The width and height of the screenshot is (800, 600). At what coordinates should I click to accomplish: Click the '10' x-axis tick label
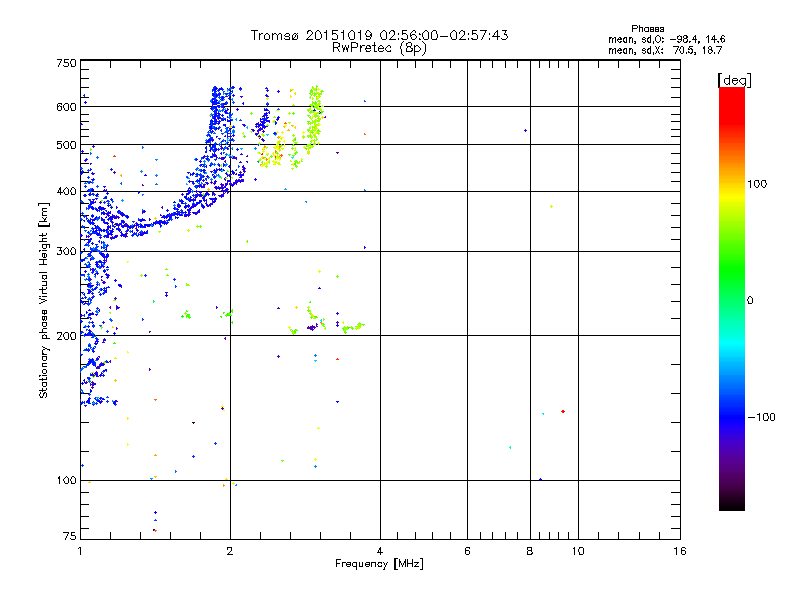[x=578, y=551]
